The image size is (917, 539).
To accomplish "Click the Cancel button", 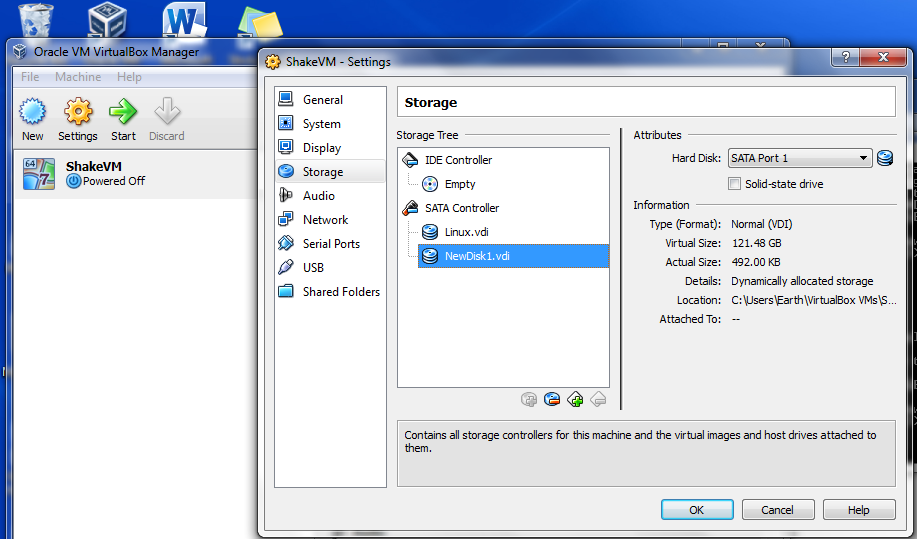I will (778, 509).
